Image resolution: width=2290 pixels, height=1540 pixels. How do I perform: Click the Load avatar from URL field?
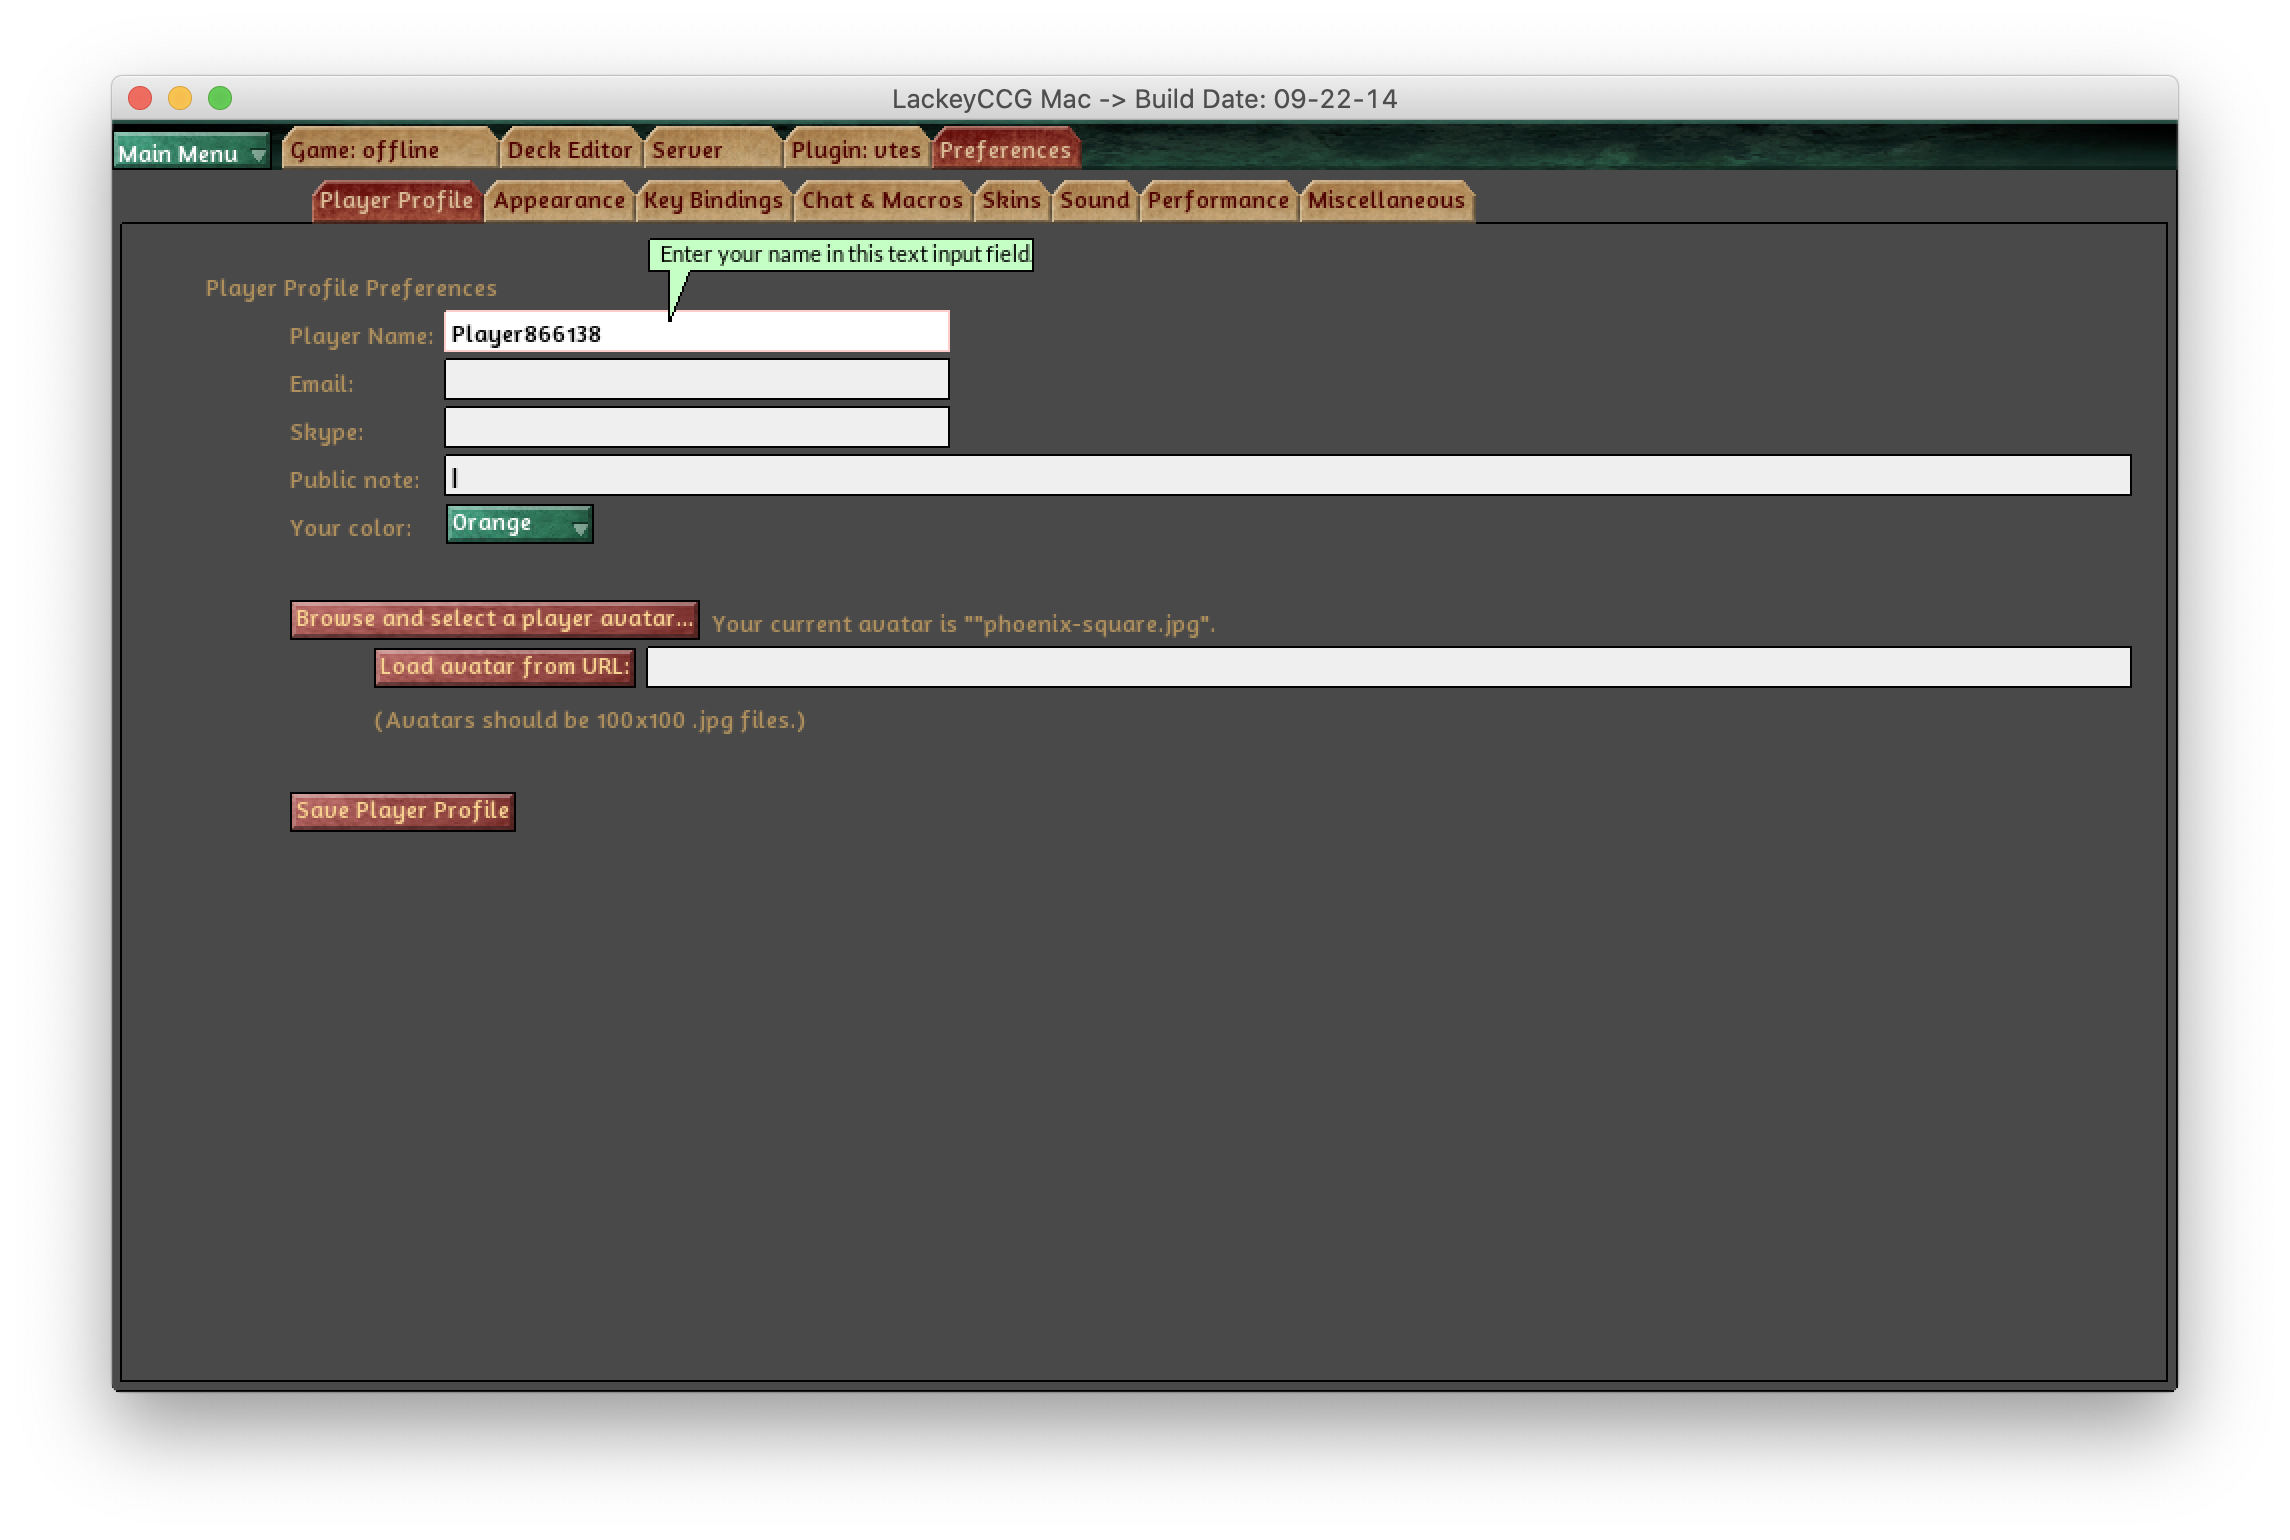[1386, 665]
